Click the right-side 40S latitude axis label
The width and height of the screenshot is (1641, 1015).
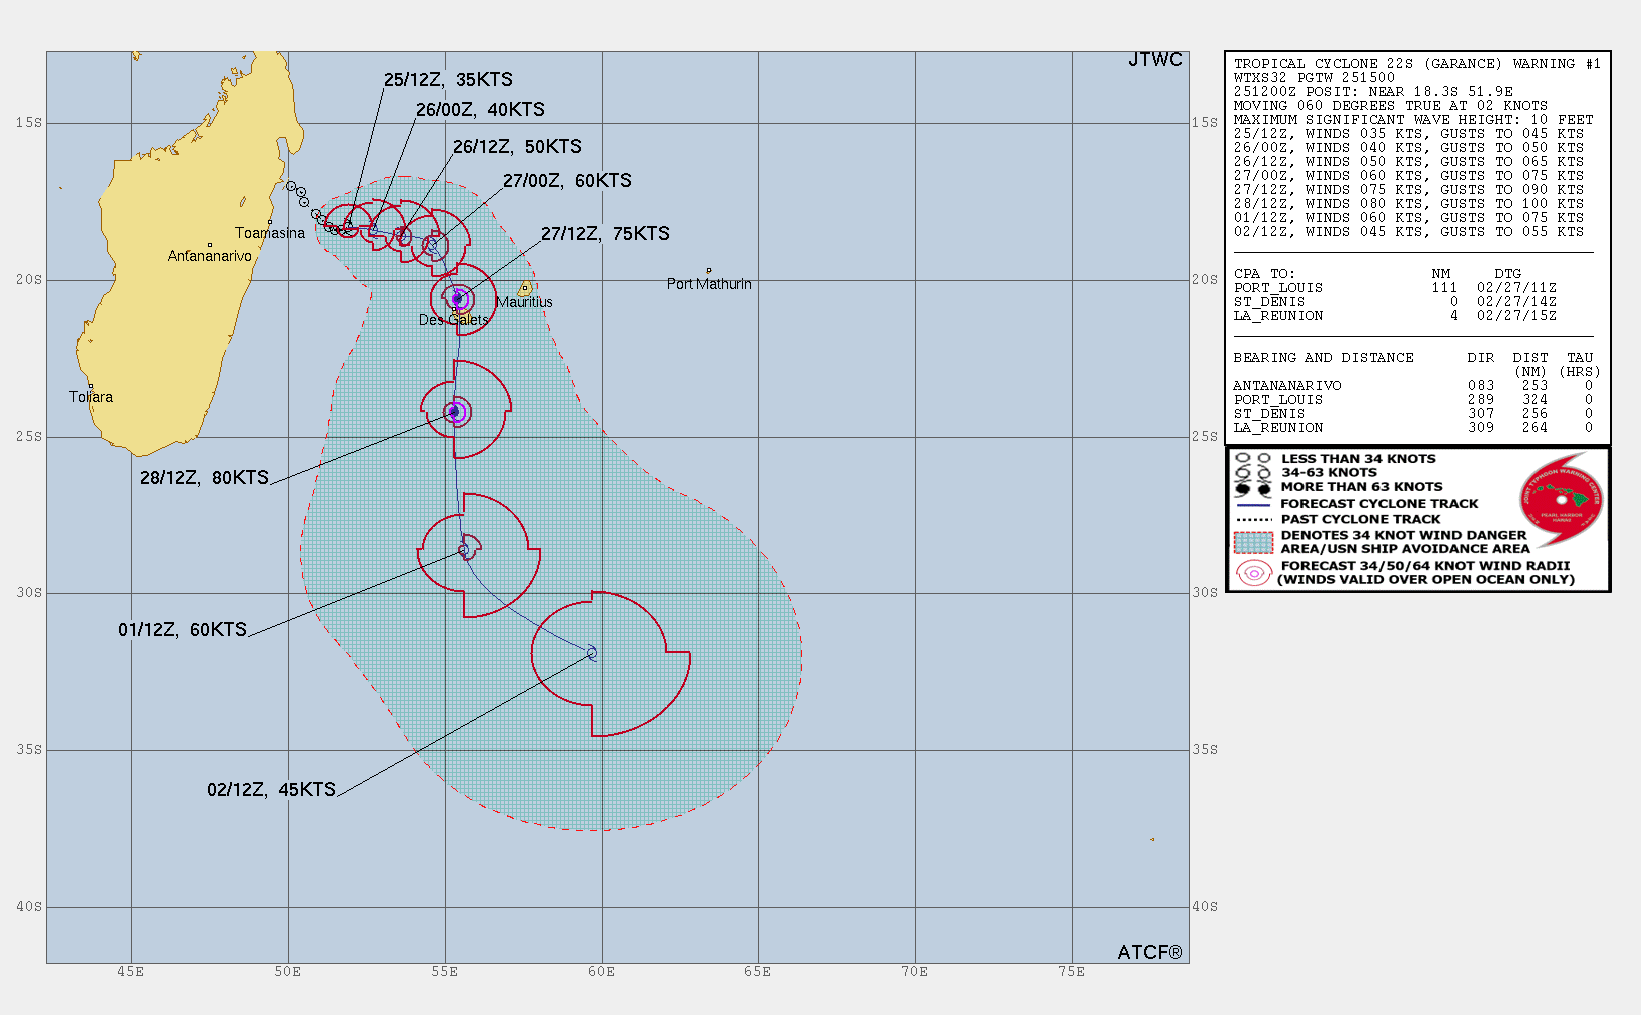[1205, 907]
